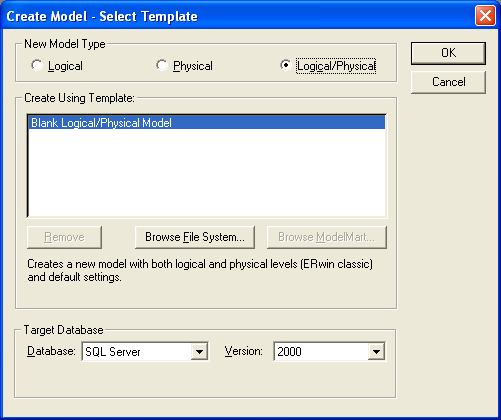Click the empty area in the template list

click(207, 173)
